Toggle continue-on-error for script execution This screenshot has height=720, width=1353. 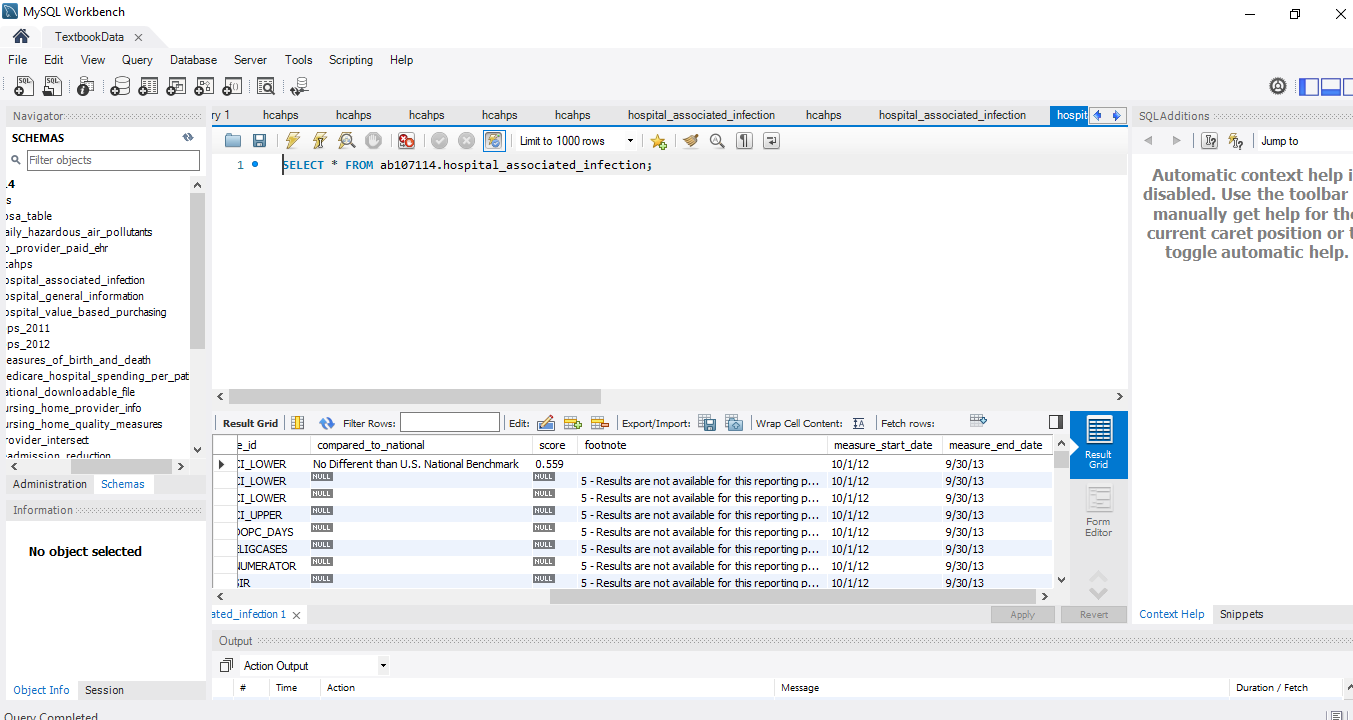click(406, 141)
